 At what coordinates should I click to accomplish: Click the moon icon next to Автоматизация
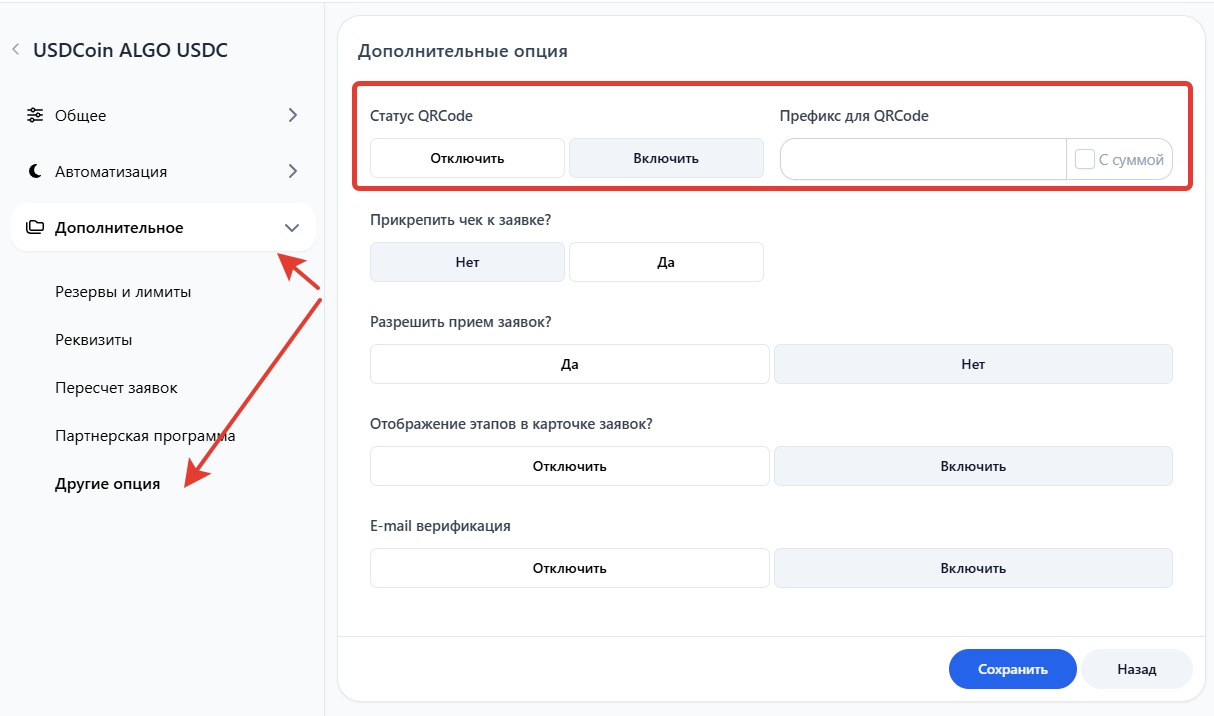point(35,171)
